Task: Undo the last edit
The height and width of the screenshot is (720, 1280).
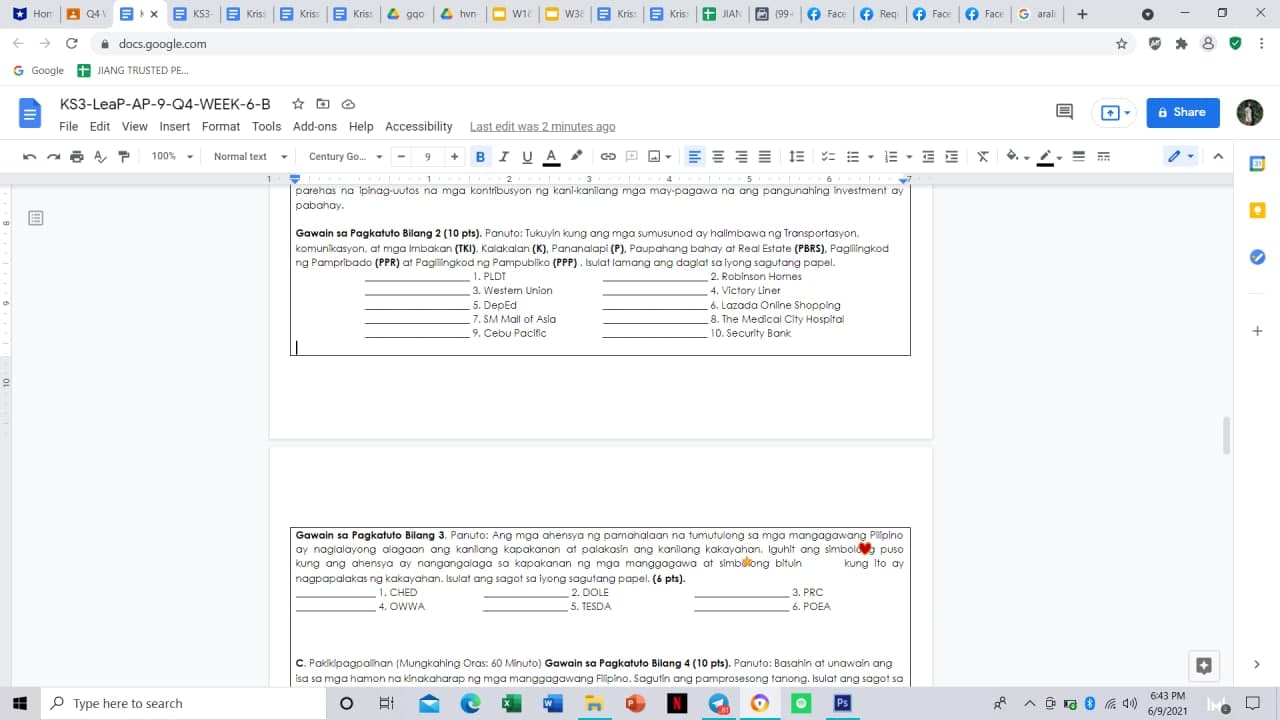Action: point(30,157)
